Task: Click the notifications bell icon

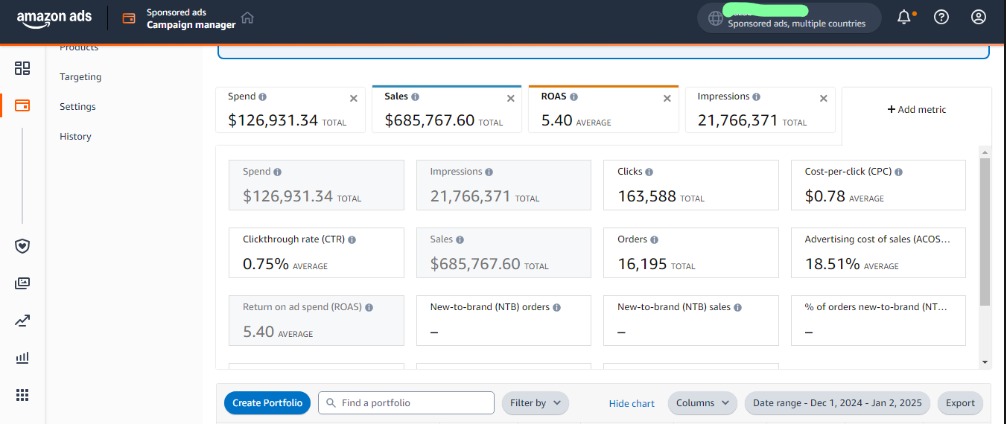Action: (x=904, y=17)
